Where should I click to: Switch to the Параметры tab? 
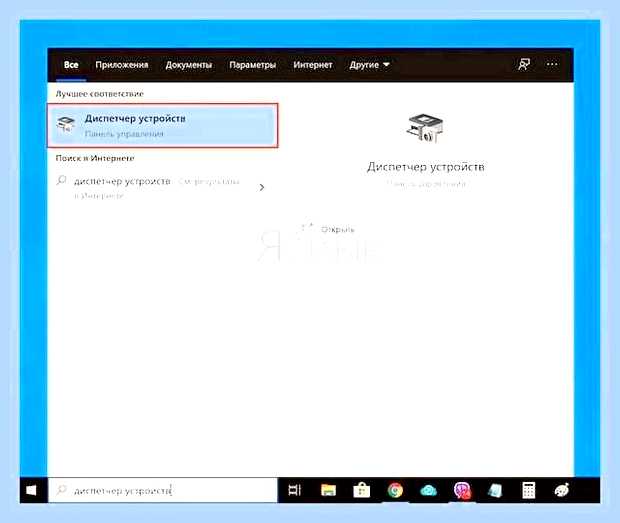(x=253, y=65)
